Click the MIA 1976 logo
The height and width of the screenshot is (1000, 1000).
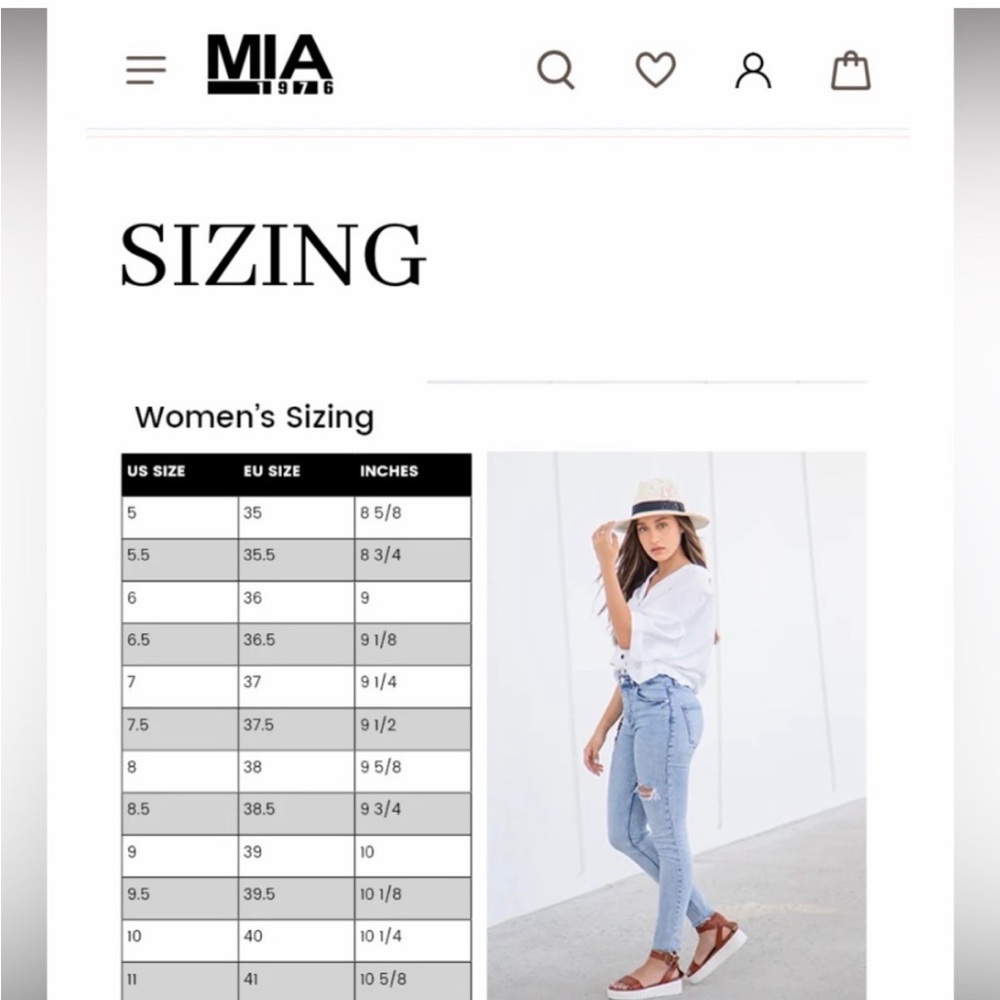270,65
